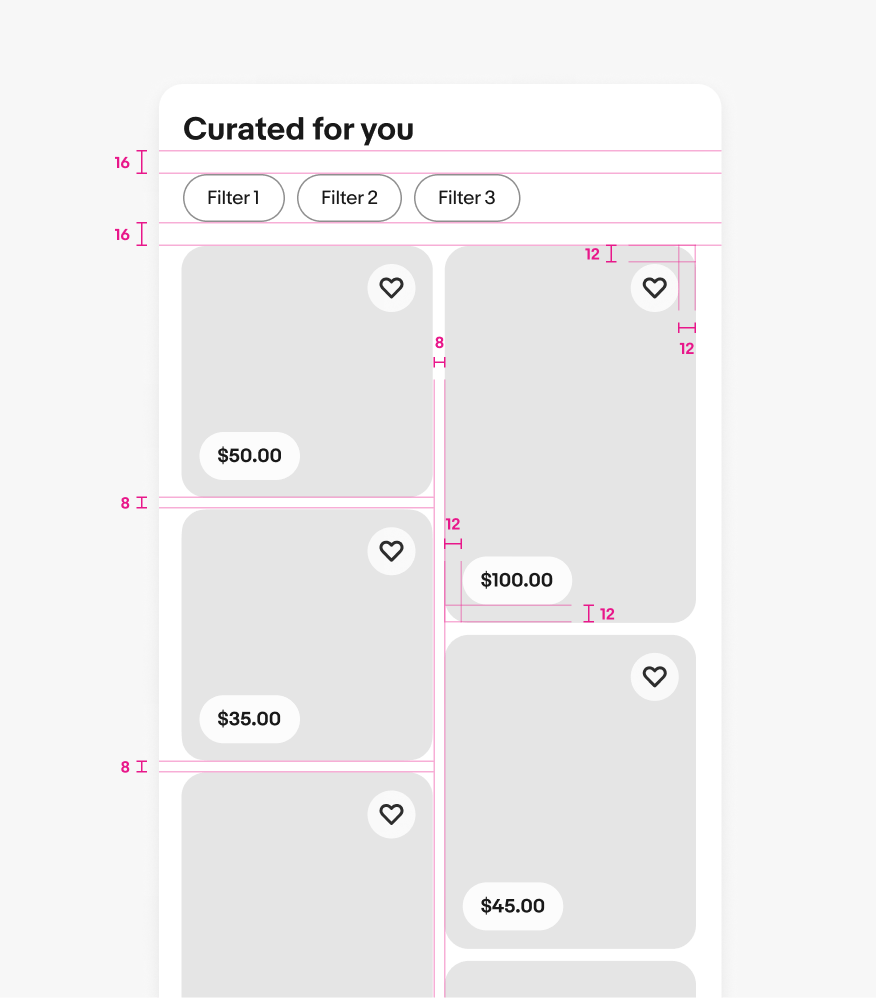
Task: Favorite the $100.00 product using its heart icon
Action: [x=655, y=288]
